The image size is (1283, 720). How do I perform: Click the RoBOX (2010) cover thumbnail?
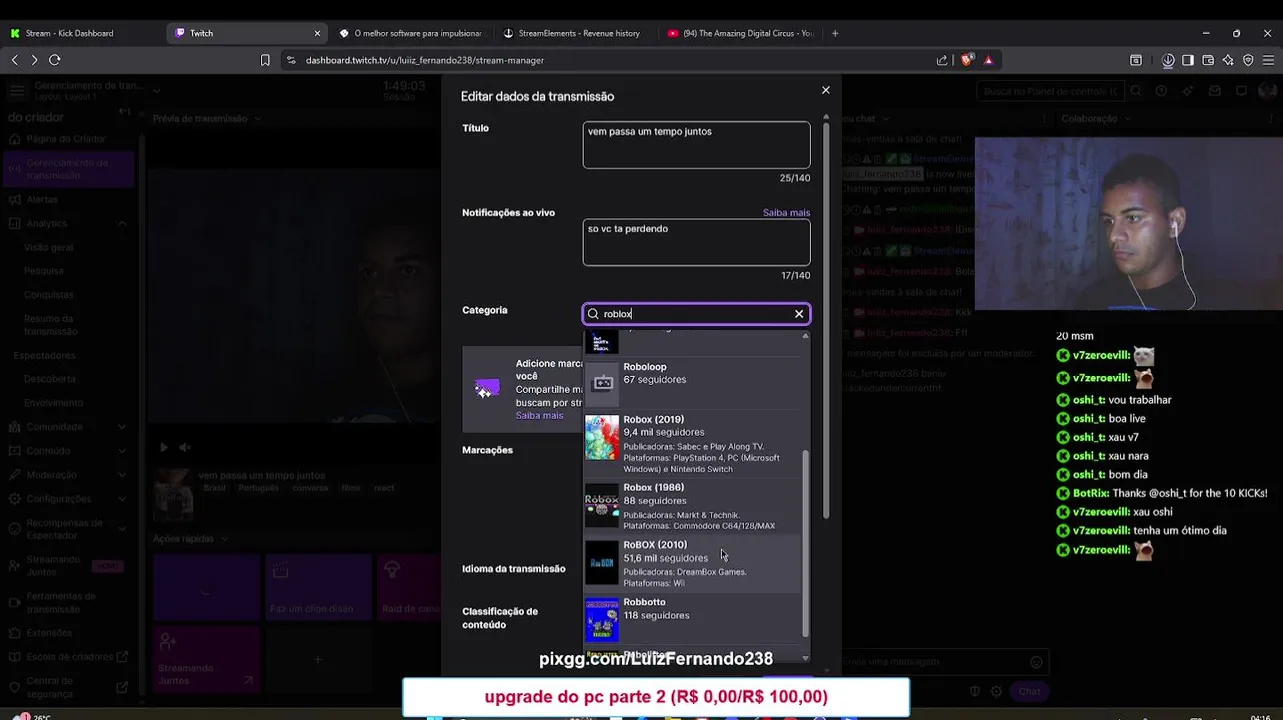(x=602, y=563)
